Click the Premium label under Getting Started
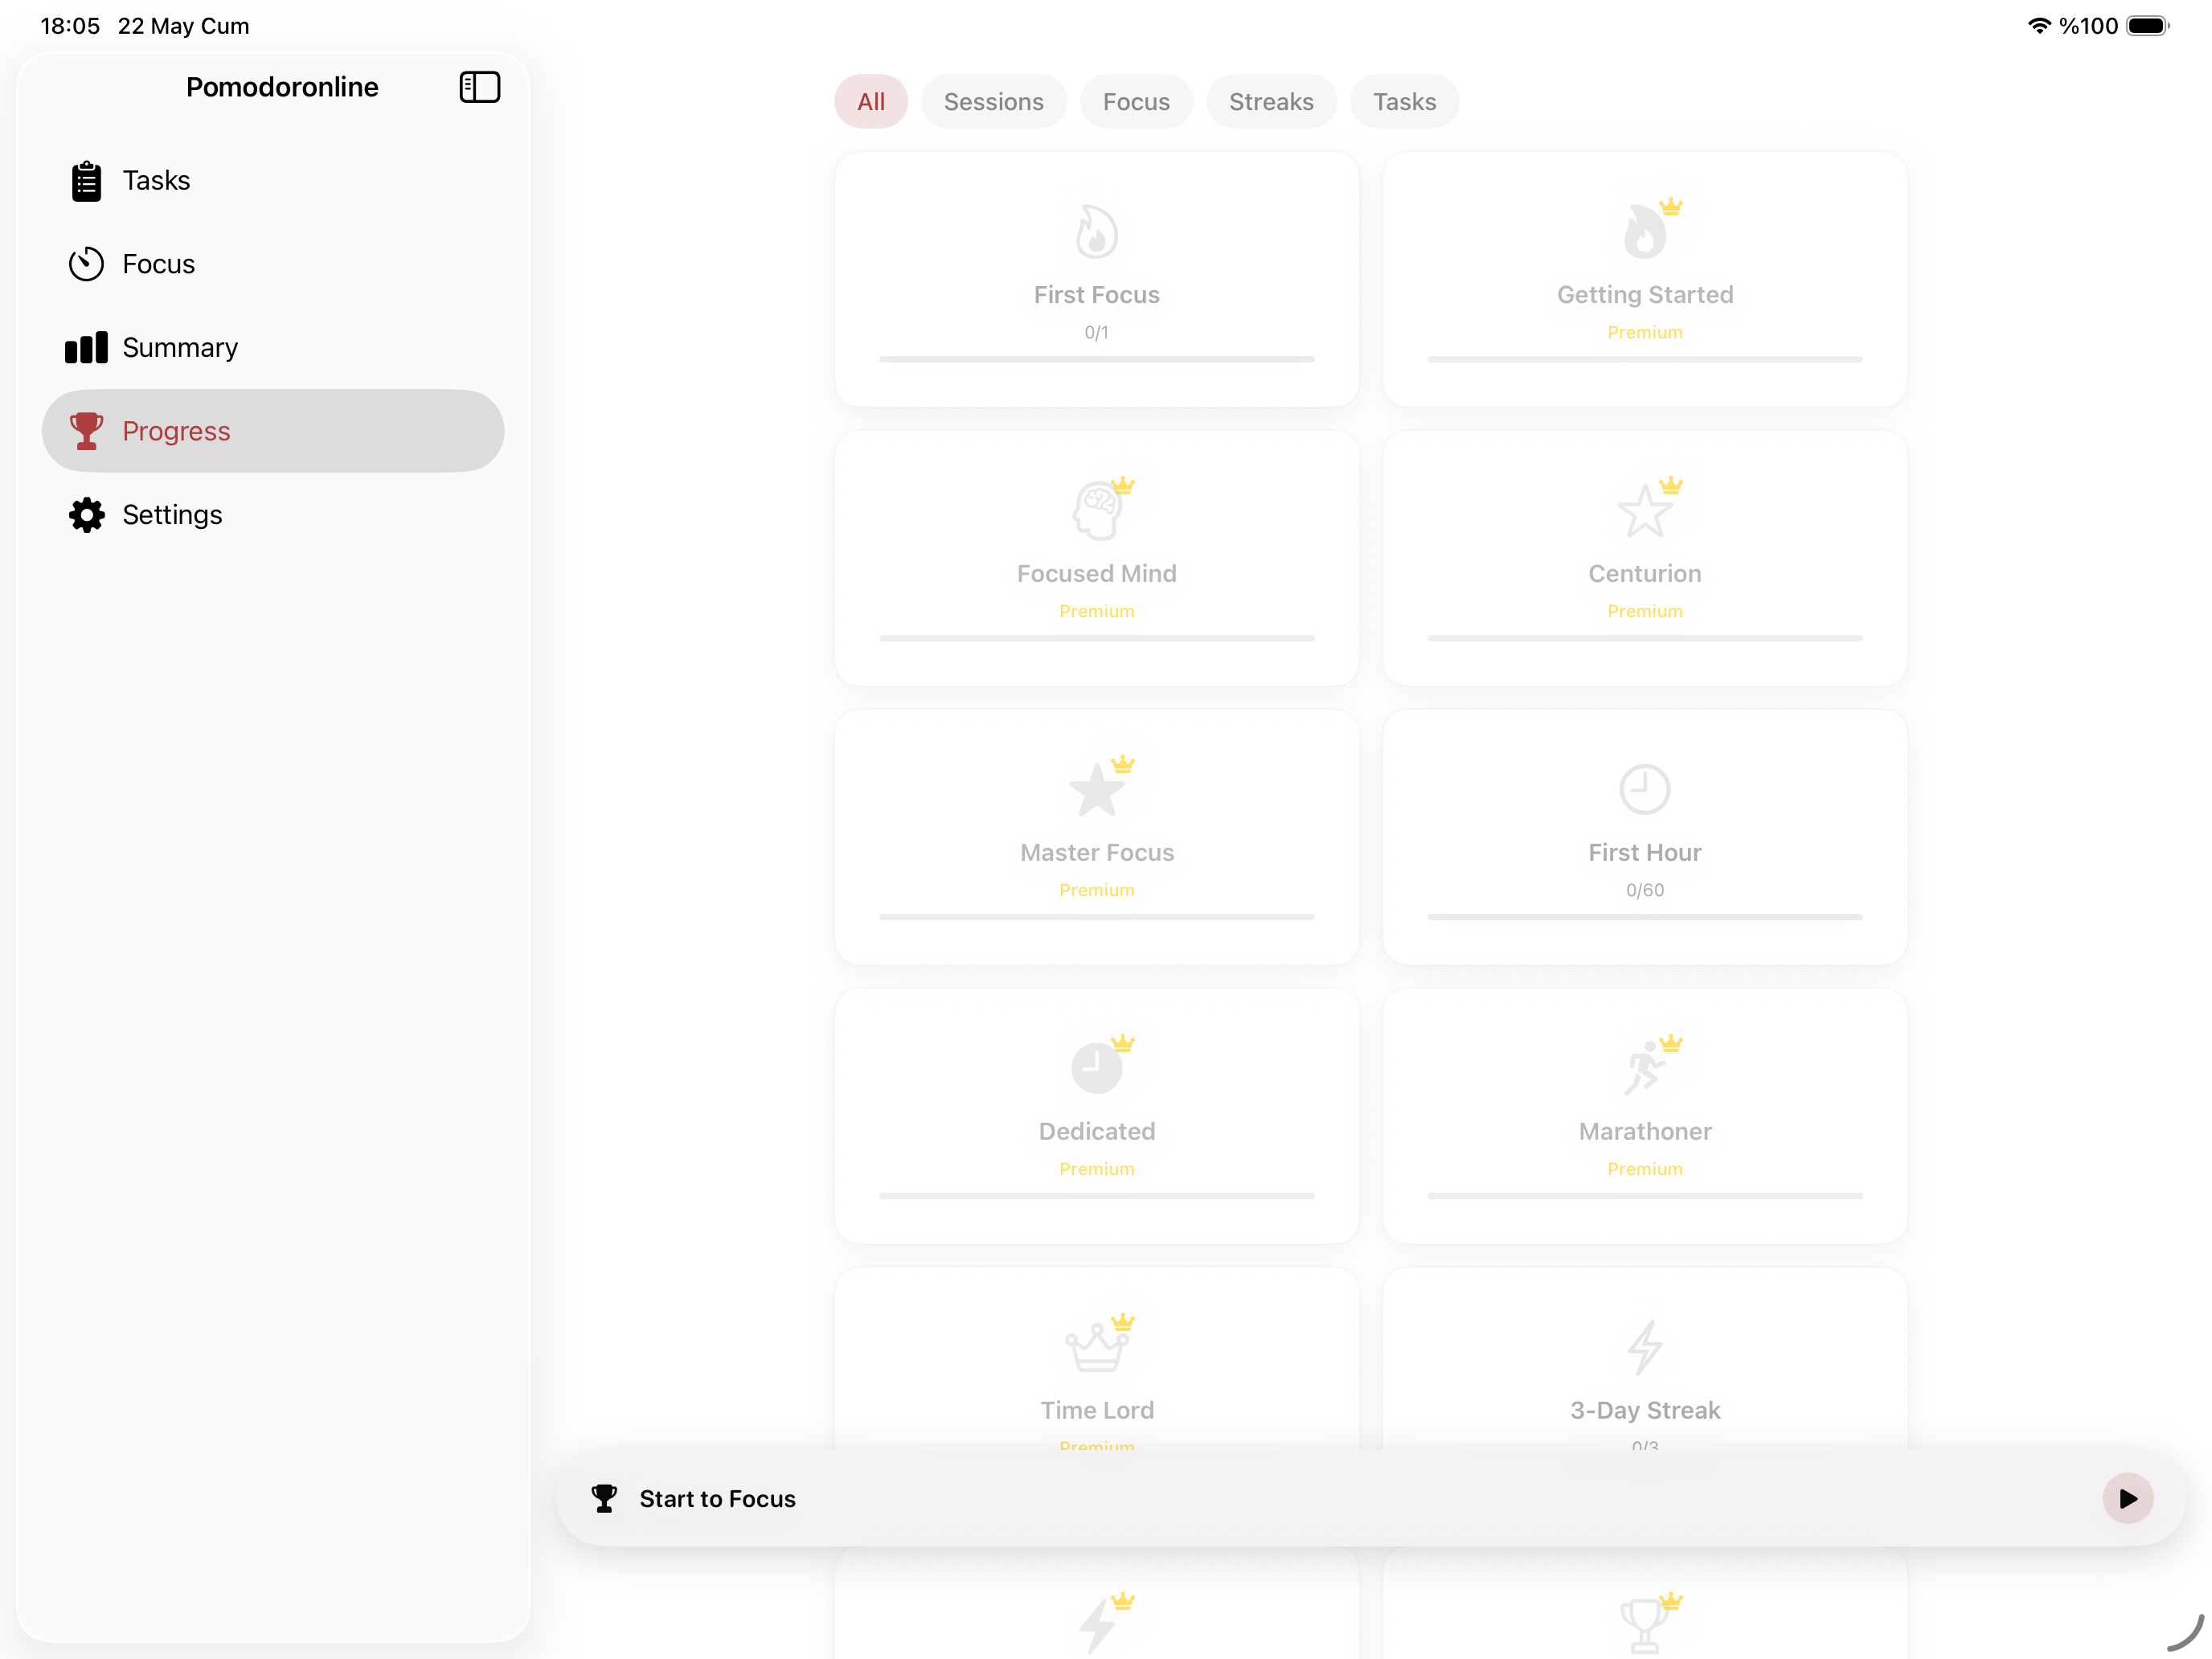The width and height of the screenshot is (2212, 1659). click(1644, 332)
